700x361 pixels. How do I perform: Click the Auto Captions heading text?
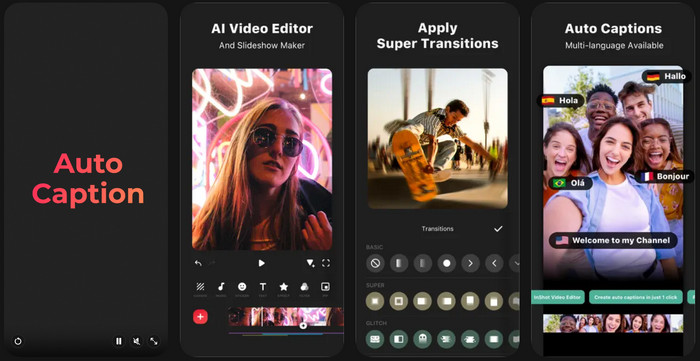(613, 29)
